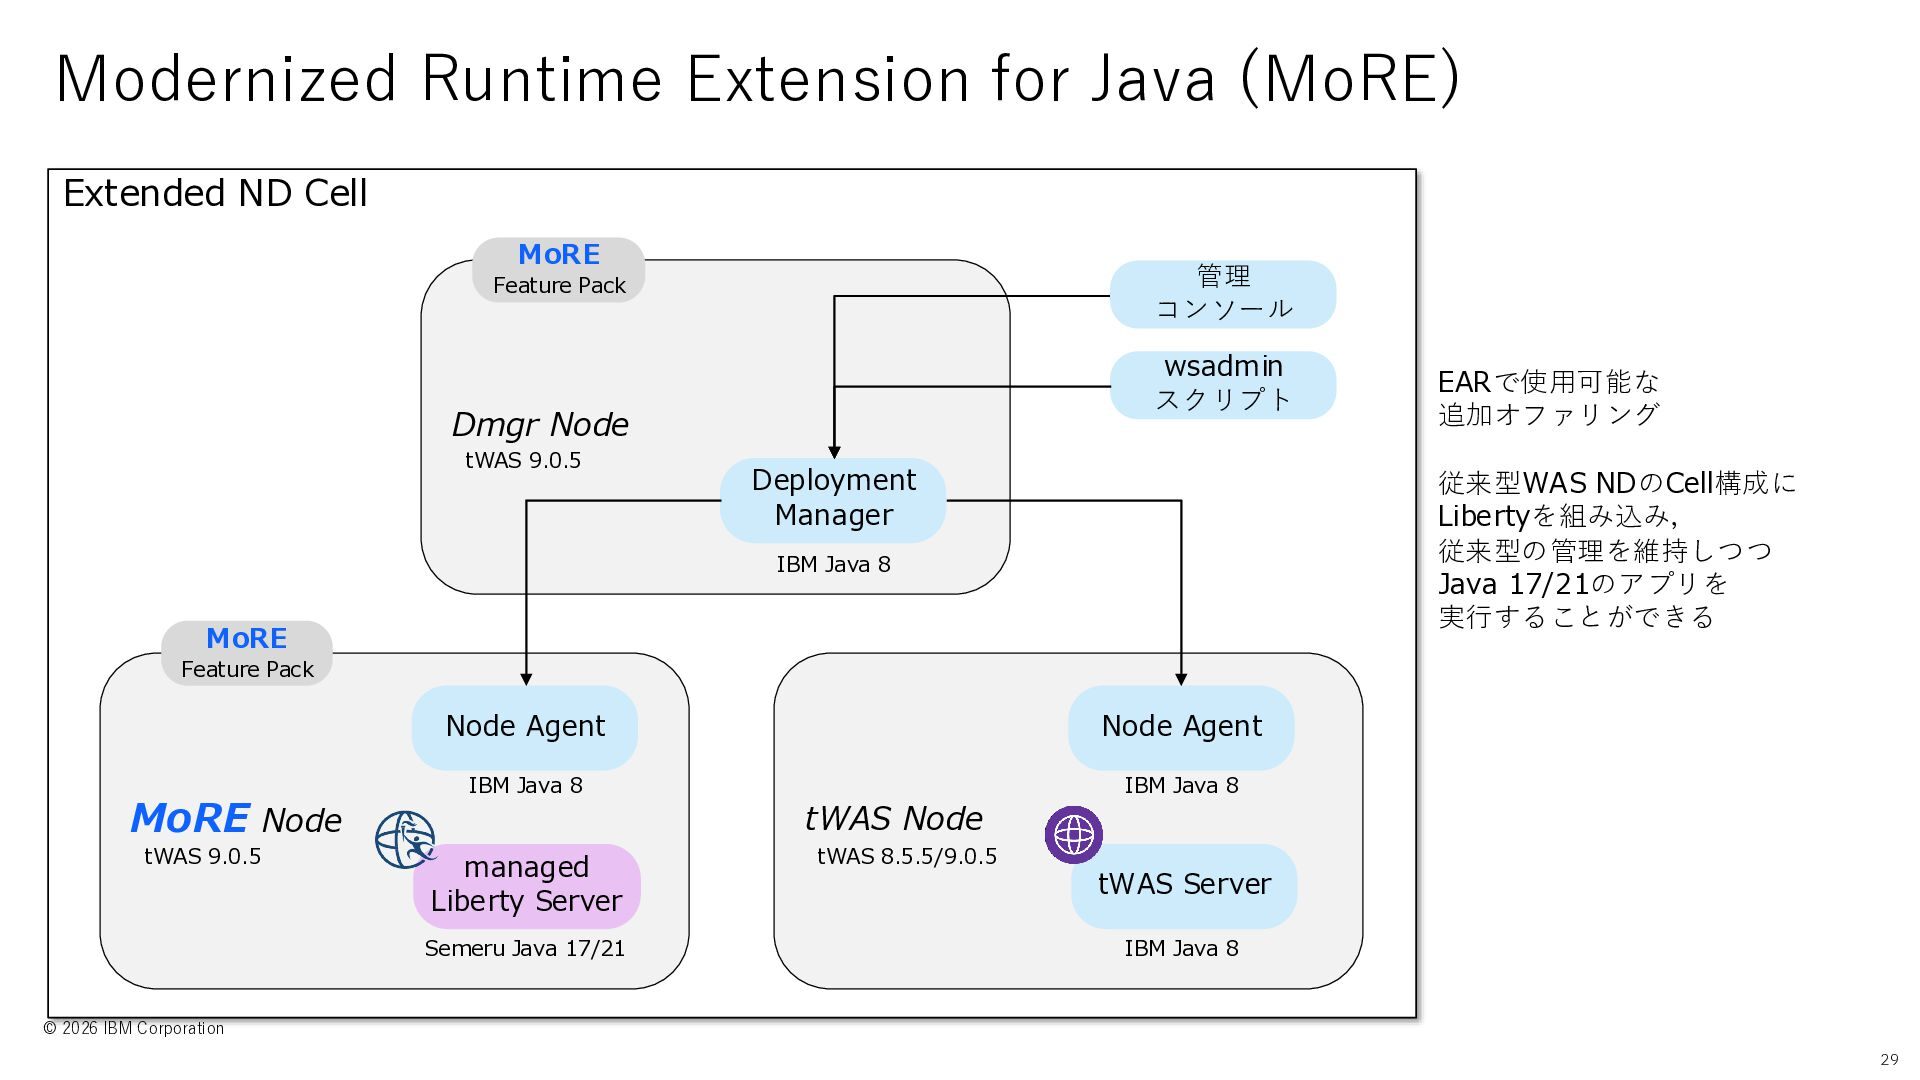This screenshot has height=1080, width=1920.
Task: Click the Node Agent box in MoRE Node
Action: (525, 727)
